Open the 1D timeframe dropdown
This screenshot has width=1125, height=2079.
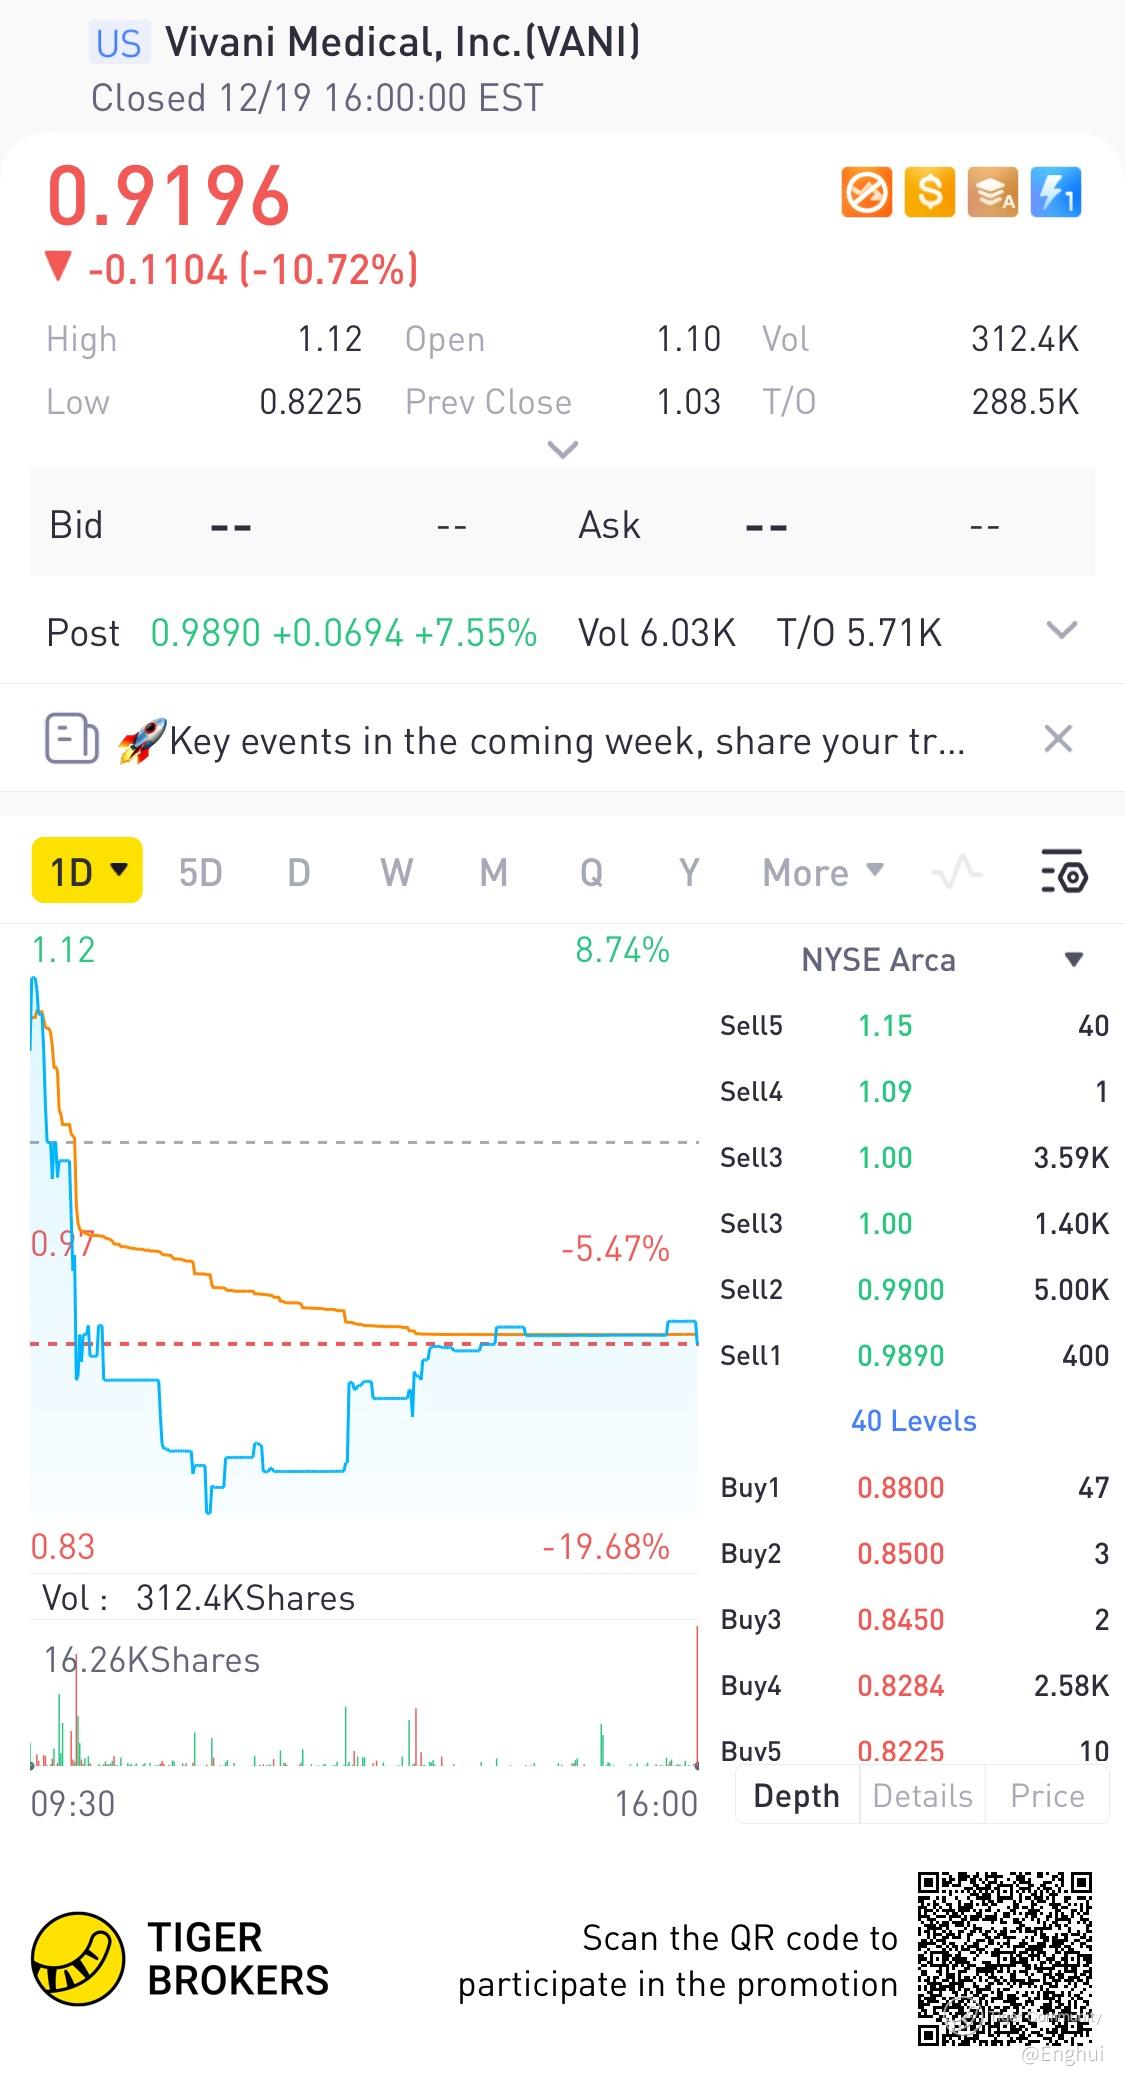click(88, 871)
